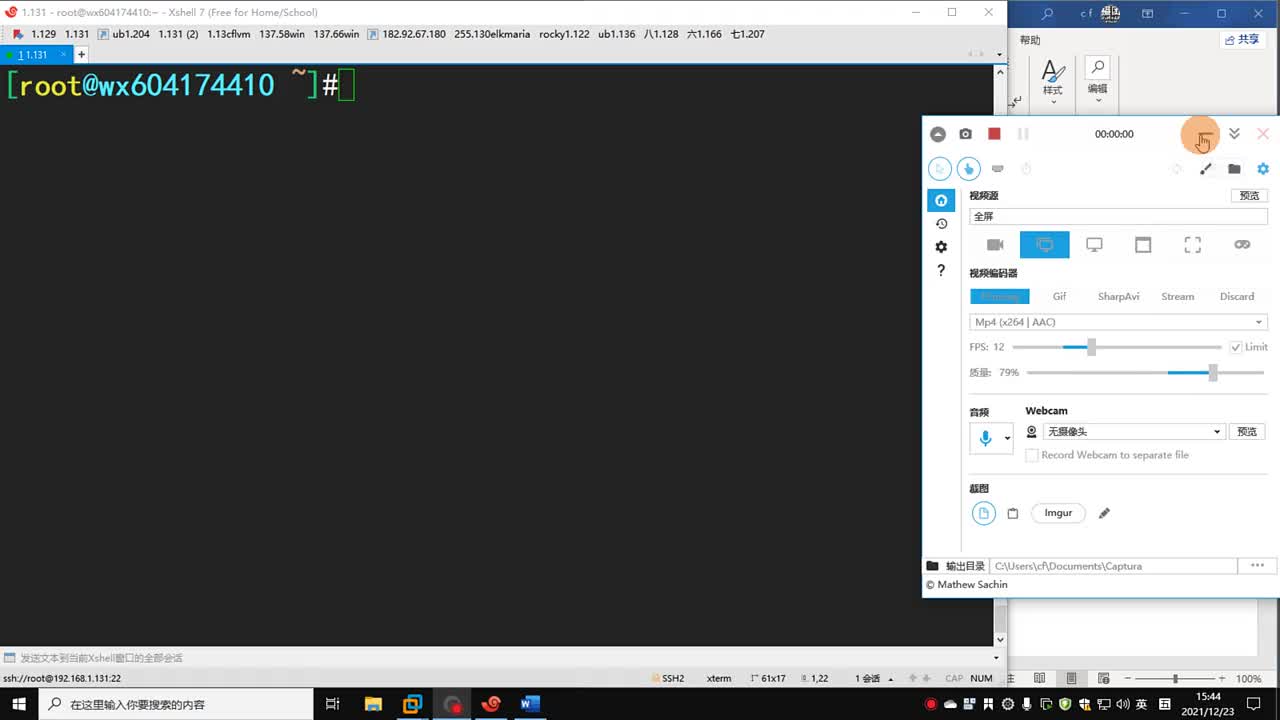Image resolution: width=1280 pixels, height=720 pixels.
Task: Adjust the Word zoom slider
Action: tap(1175, 678)
